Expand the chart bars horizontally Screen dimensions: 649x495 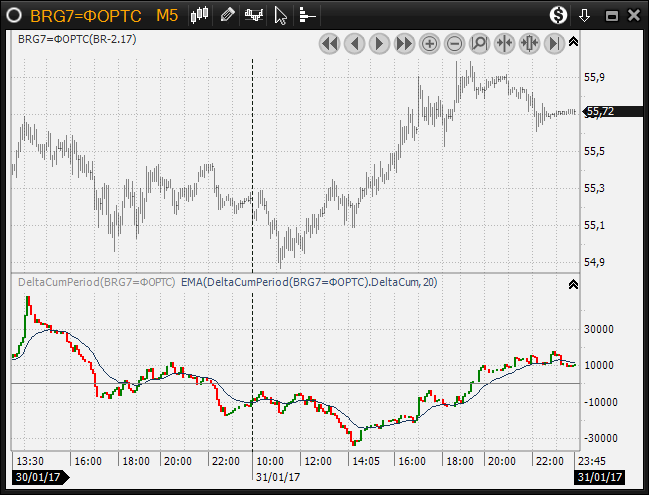point(529,43)
